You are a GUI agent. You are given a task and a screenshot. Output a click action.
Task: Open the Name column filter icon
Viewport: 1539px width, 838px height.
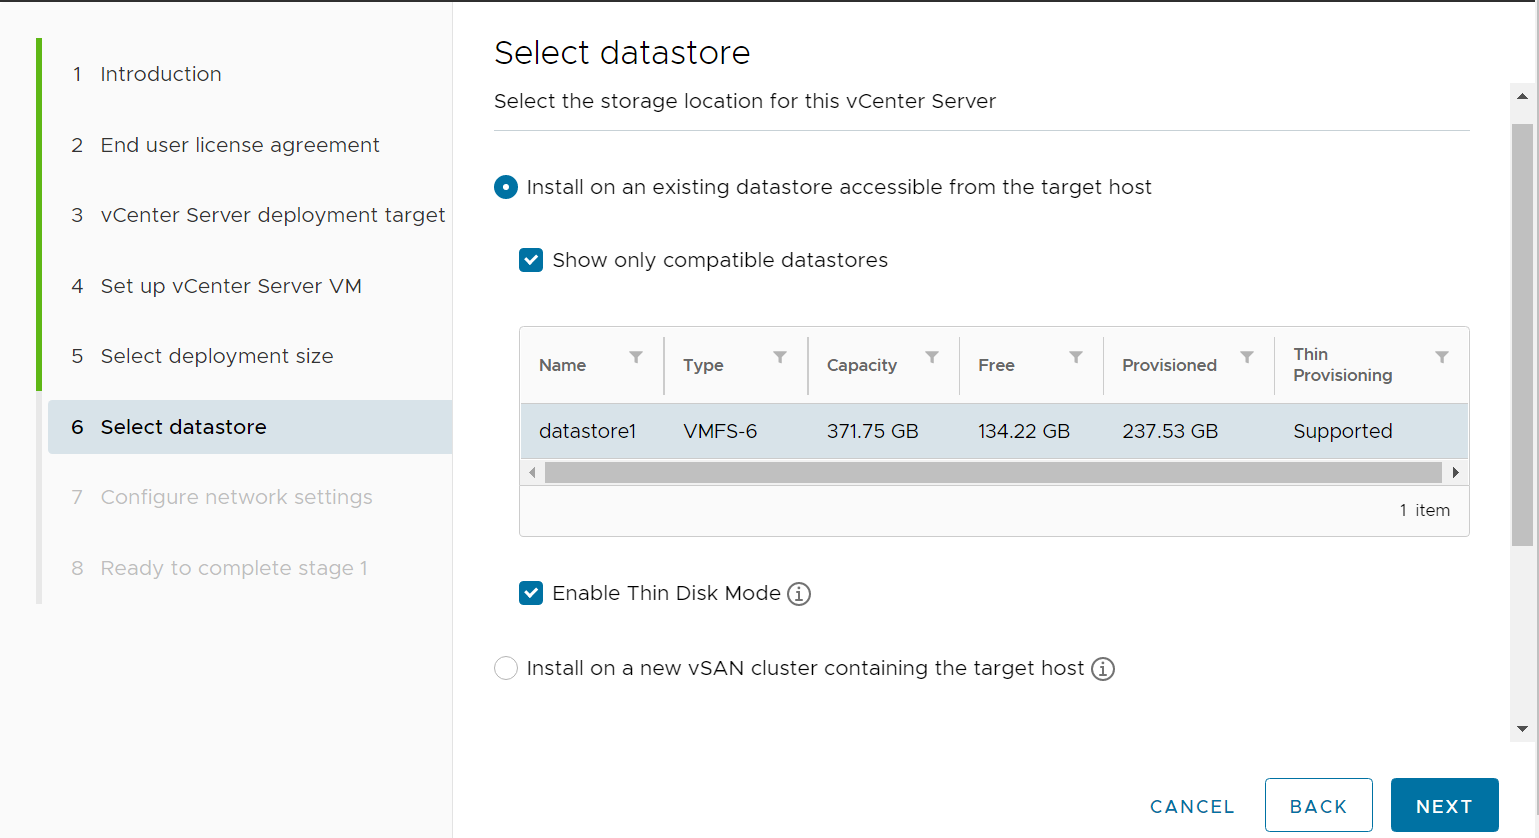coord(636,357)
